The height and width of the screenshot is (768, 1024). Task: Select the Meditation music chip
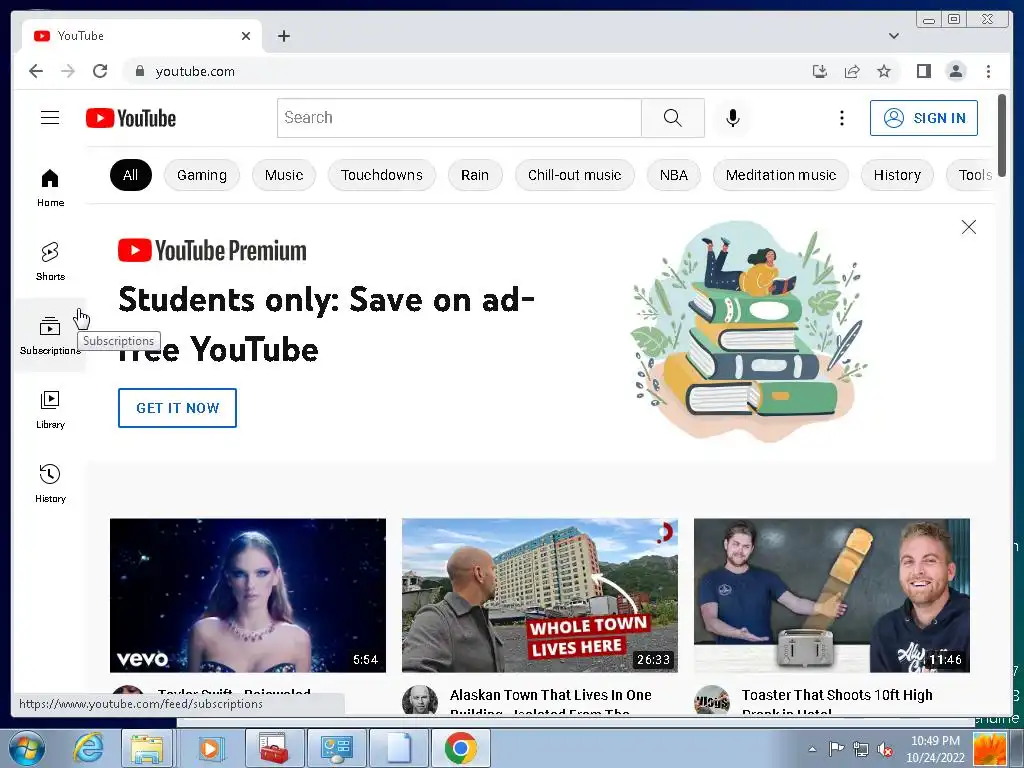coord(780,175)
